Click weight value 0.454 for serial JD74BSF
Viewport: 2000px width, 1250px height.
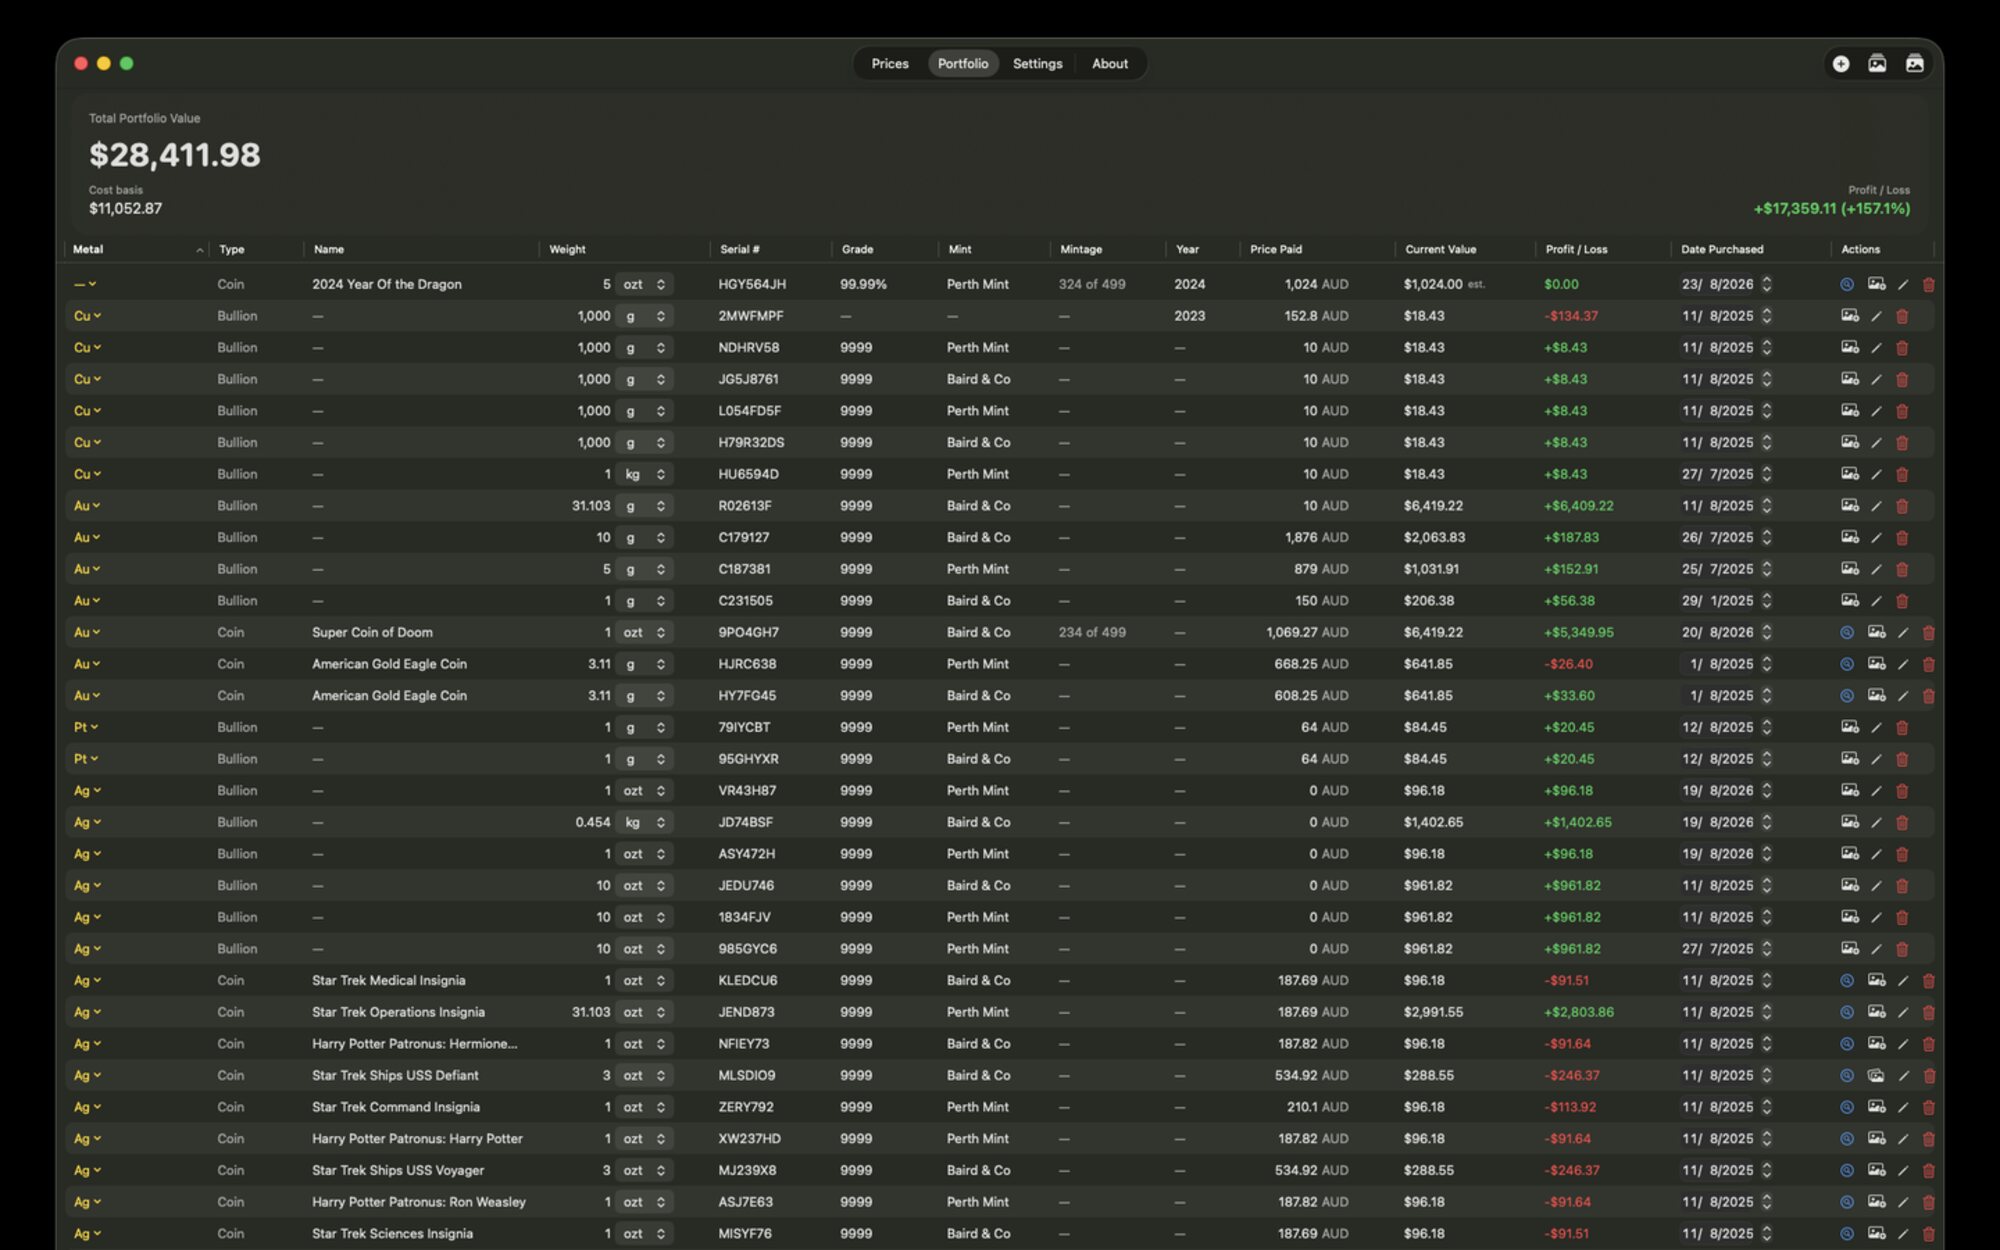(593, 823)
